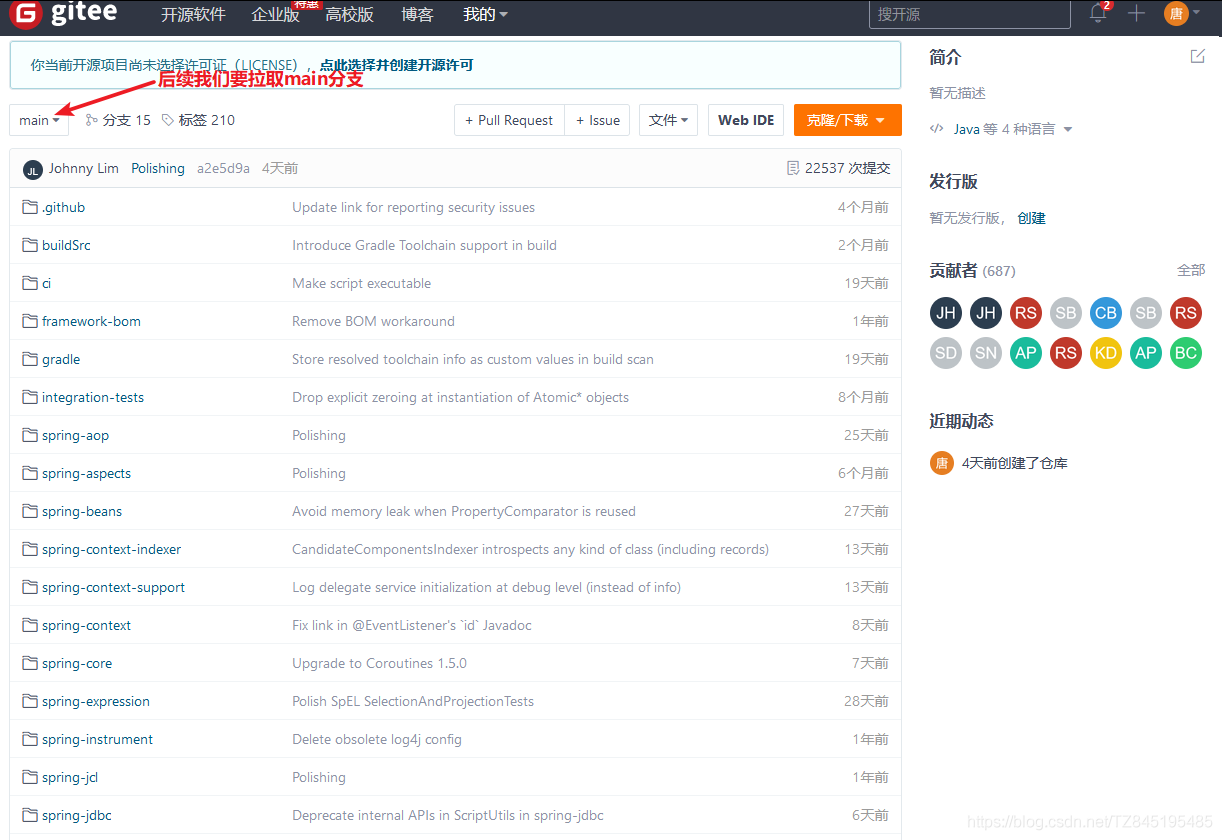Open the spring-instrument folder

tap(97, 739)
